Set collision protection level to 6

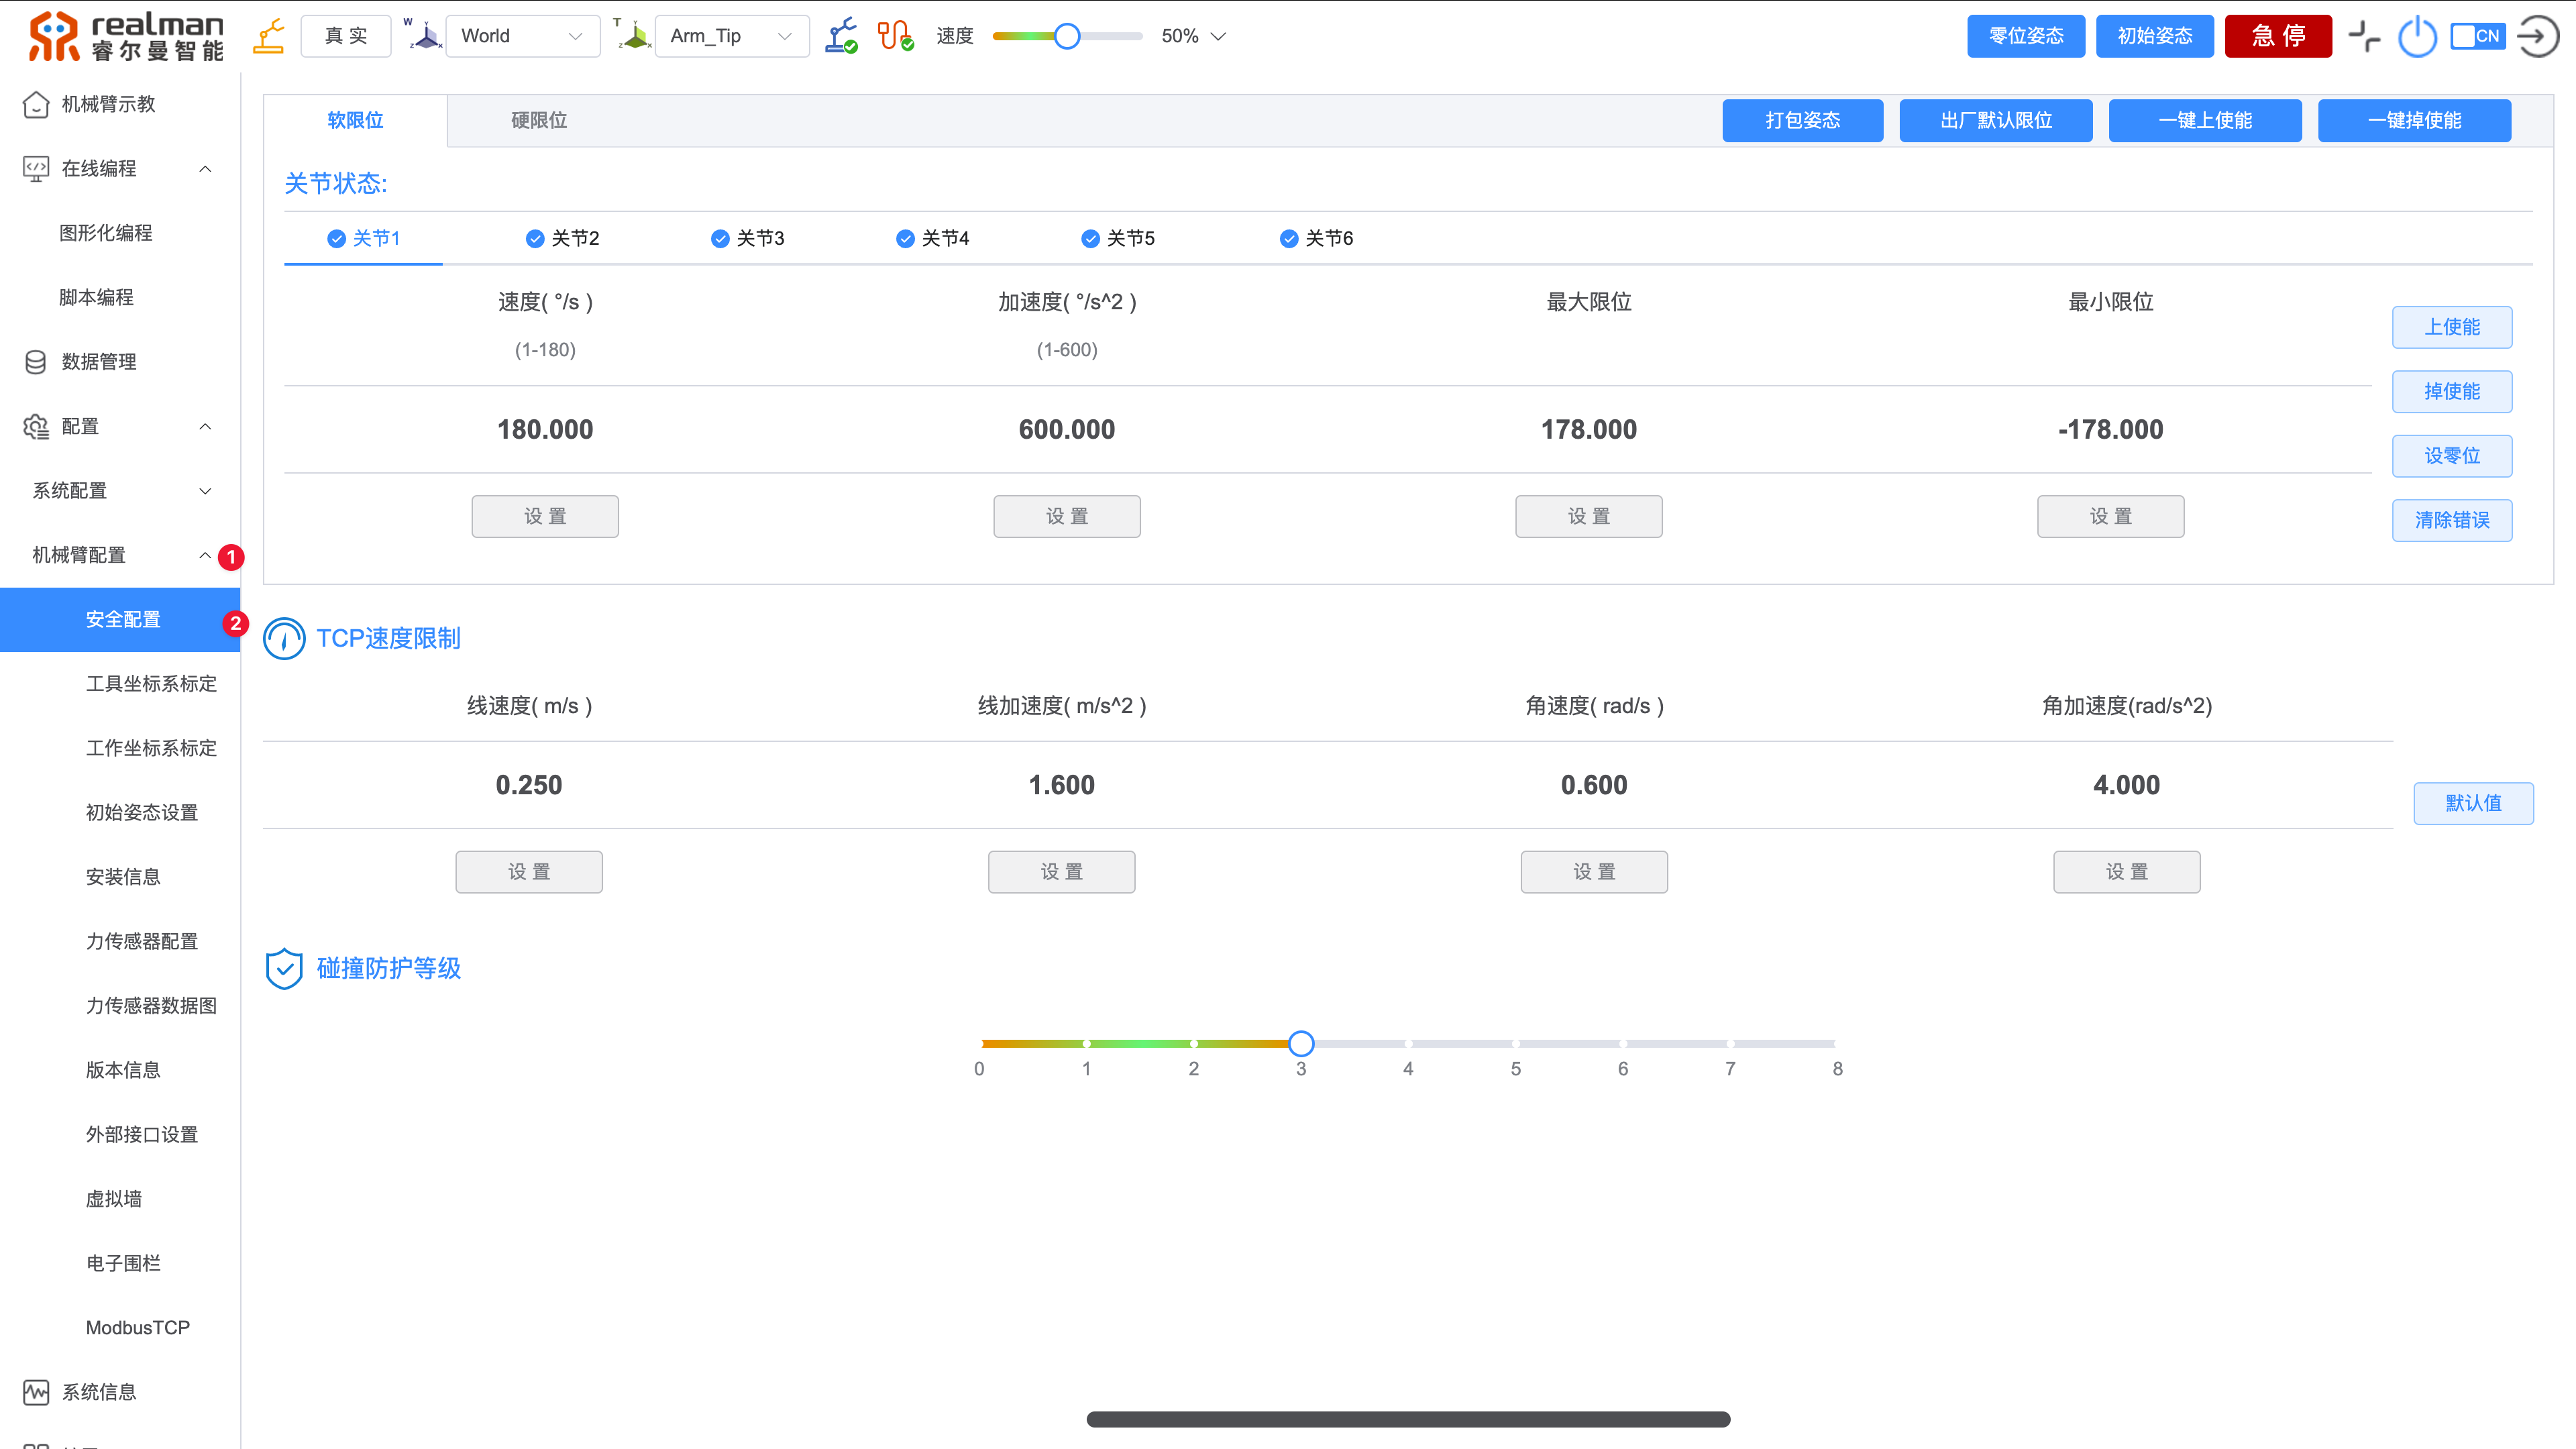click(x=1623, y=1044)
